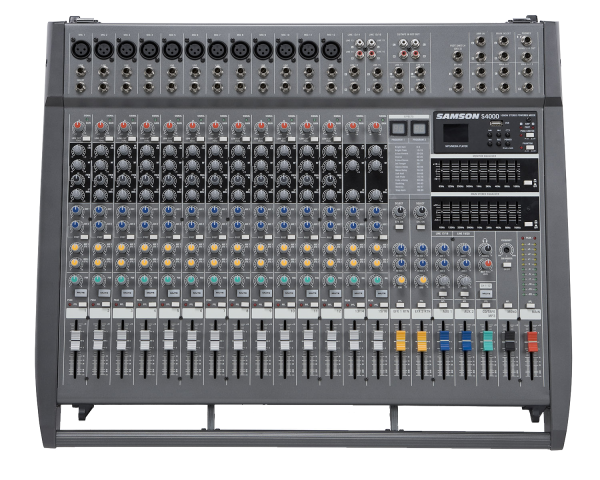The height and width of the screenshot is (480, 600).
Task: Click the power amp mode switch near the USB port
Action: 529,135
